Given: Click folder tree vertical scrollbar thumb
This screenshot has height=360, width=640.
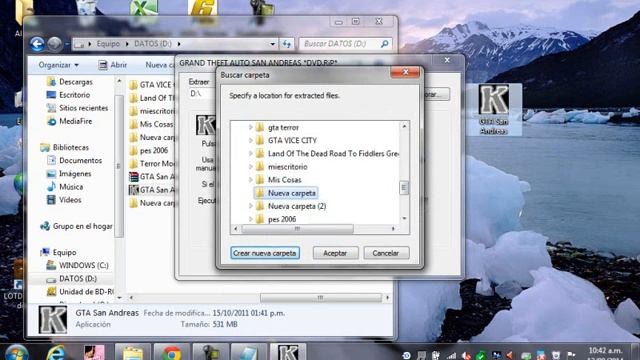Looking at the screenshot, I should click(x=404, y=188).
